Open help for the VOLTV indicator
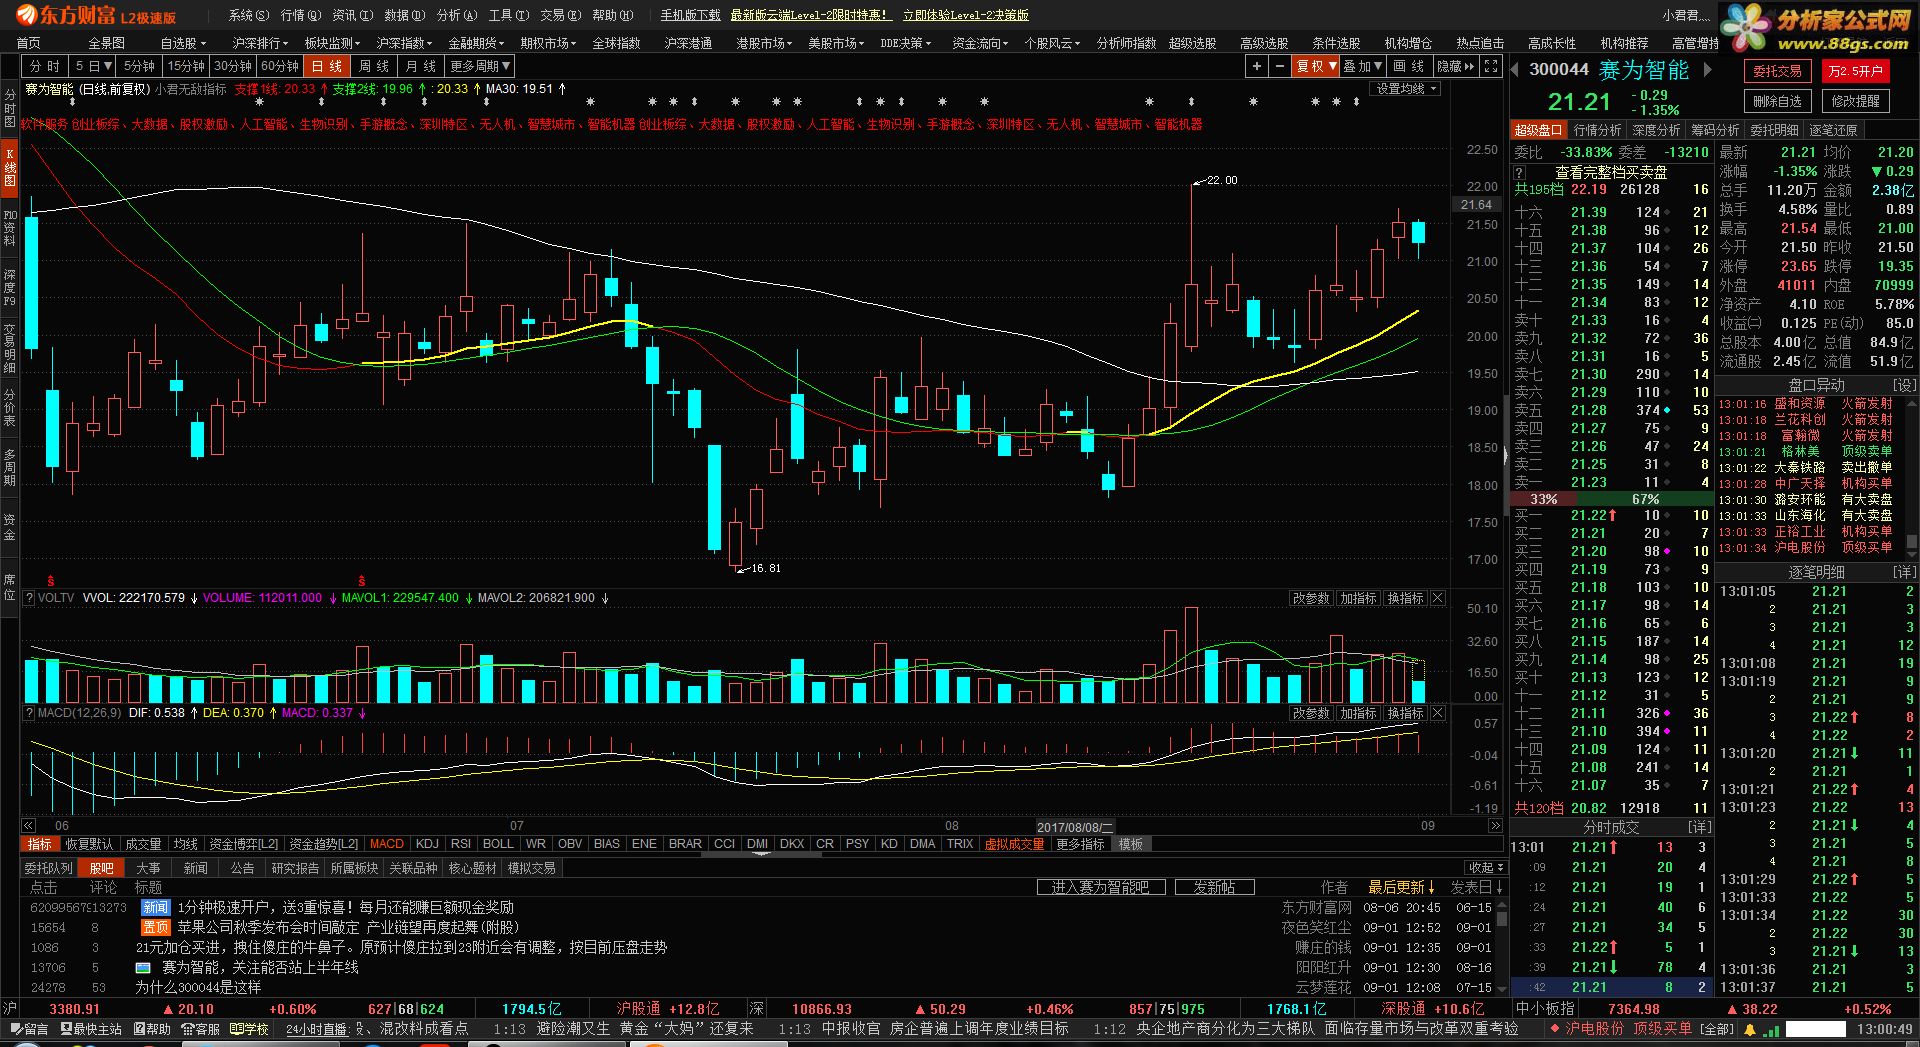The width and height of the screenshot is (1920, 1047). pos(29,598)
